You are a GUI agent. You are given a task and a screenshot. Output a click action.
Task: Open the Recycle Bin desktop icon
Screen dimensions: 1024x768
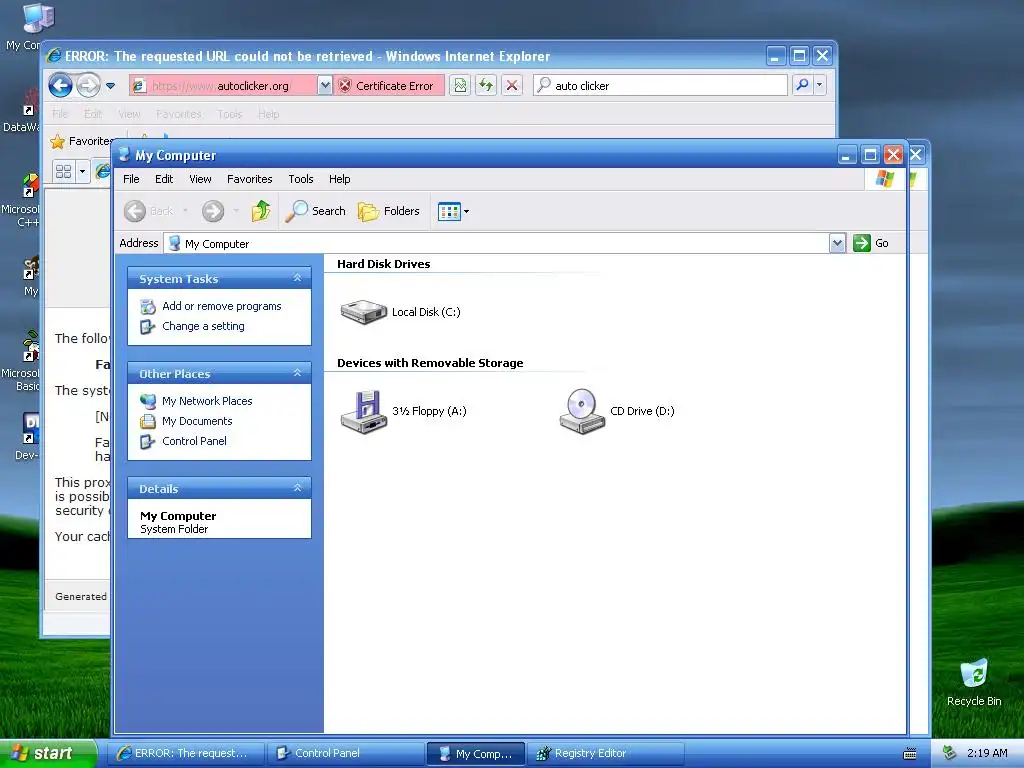[x=974, y=682]
